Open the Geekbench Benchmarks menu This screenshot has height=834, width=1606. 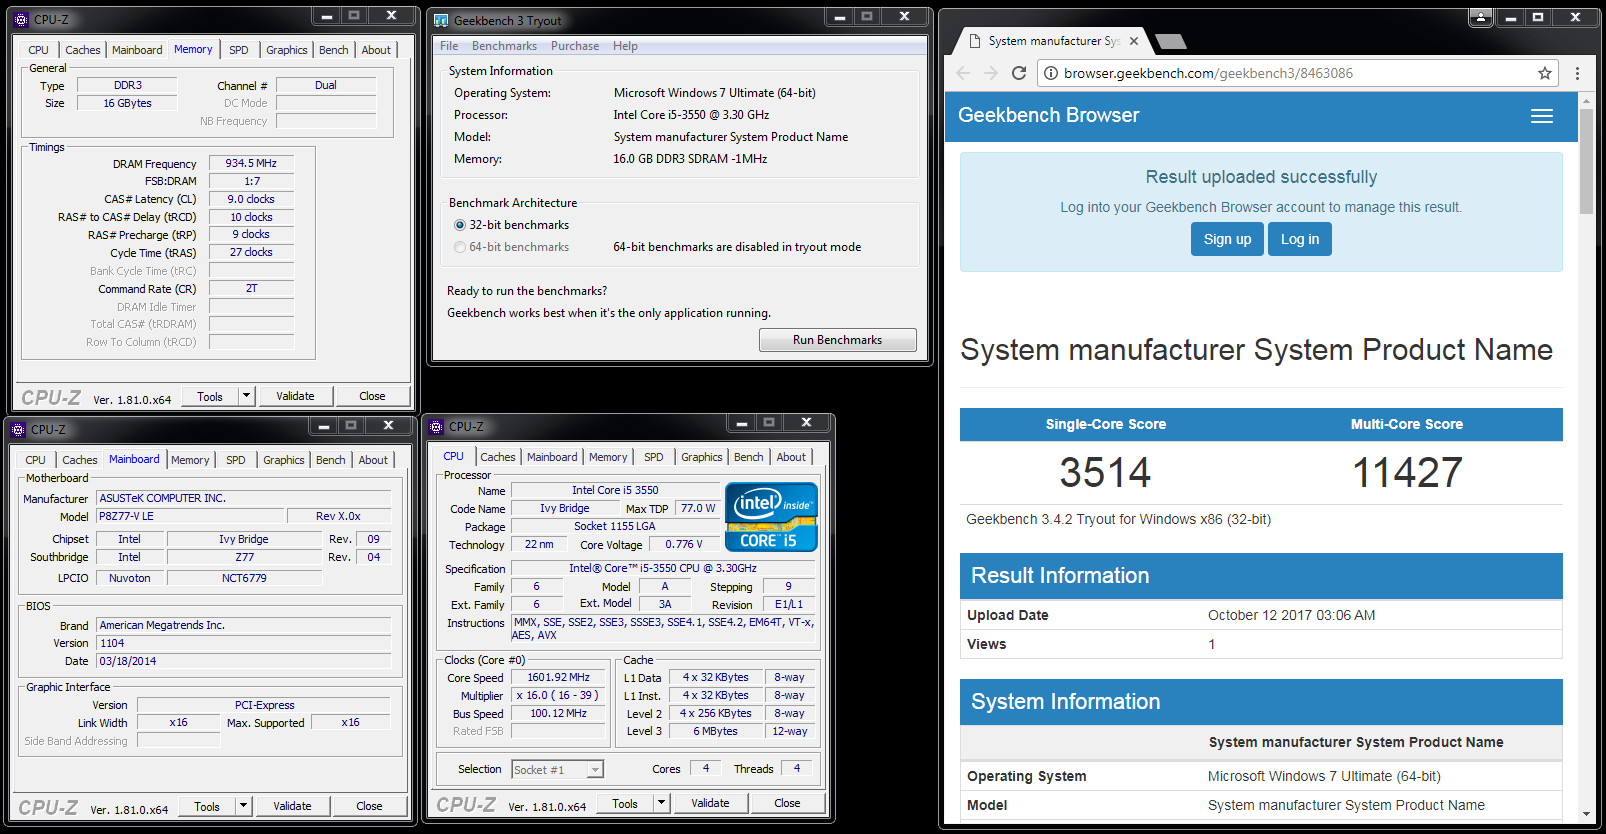(x=504, y=46)
